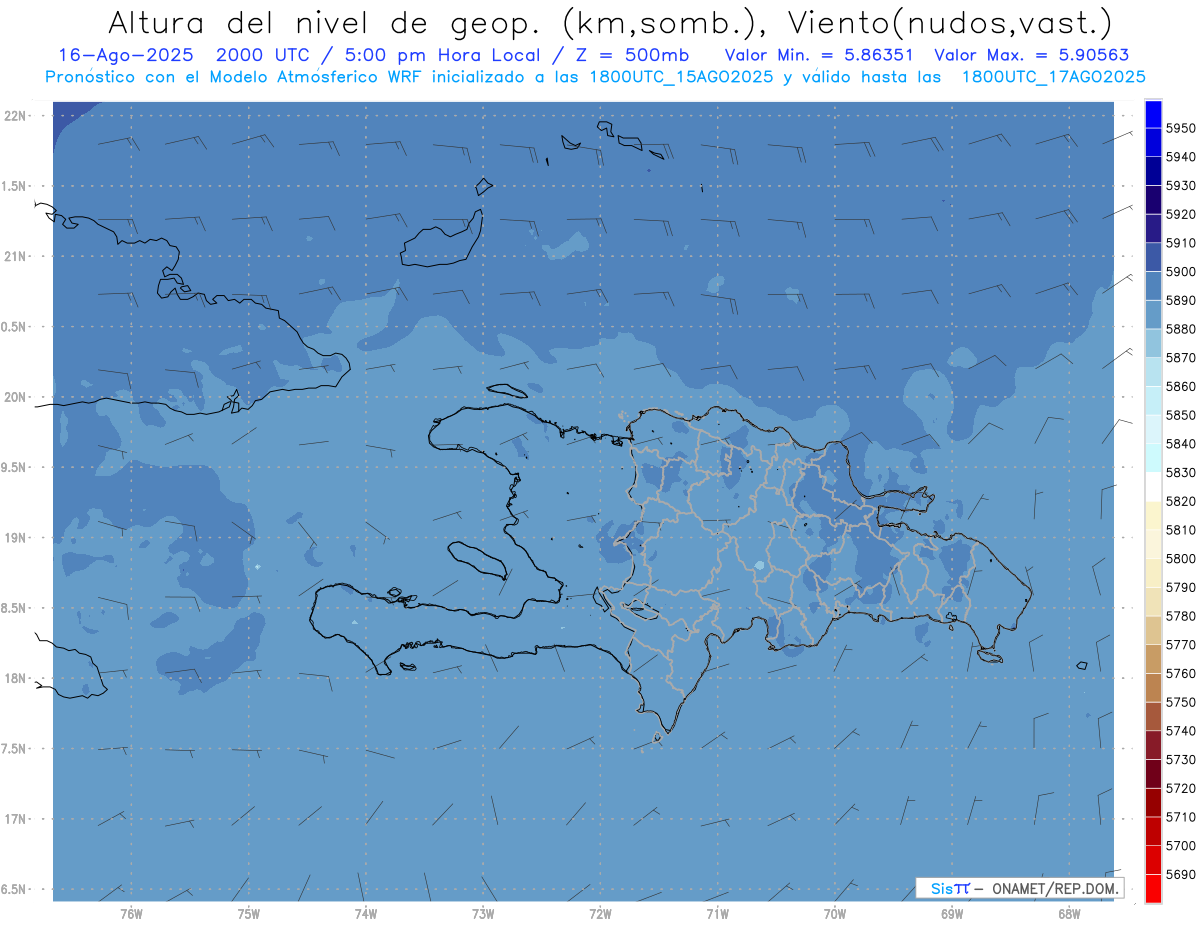Click the bright red swatch ending the color scale

coord(1153,888)
